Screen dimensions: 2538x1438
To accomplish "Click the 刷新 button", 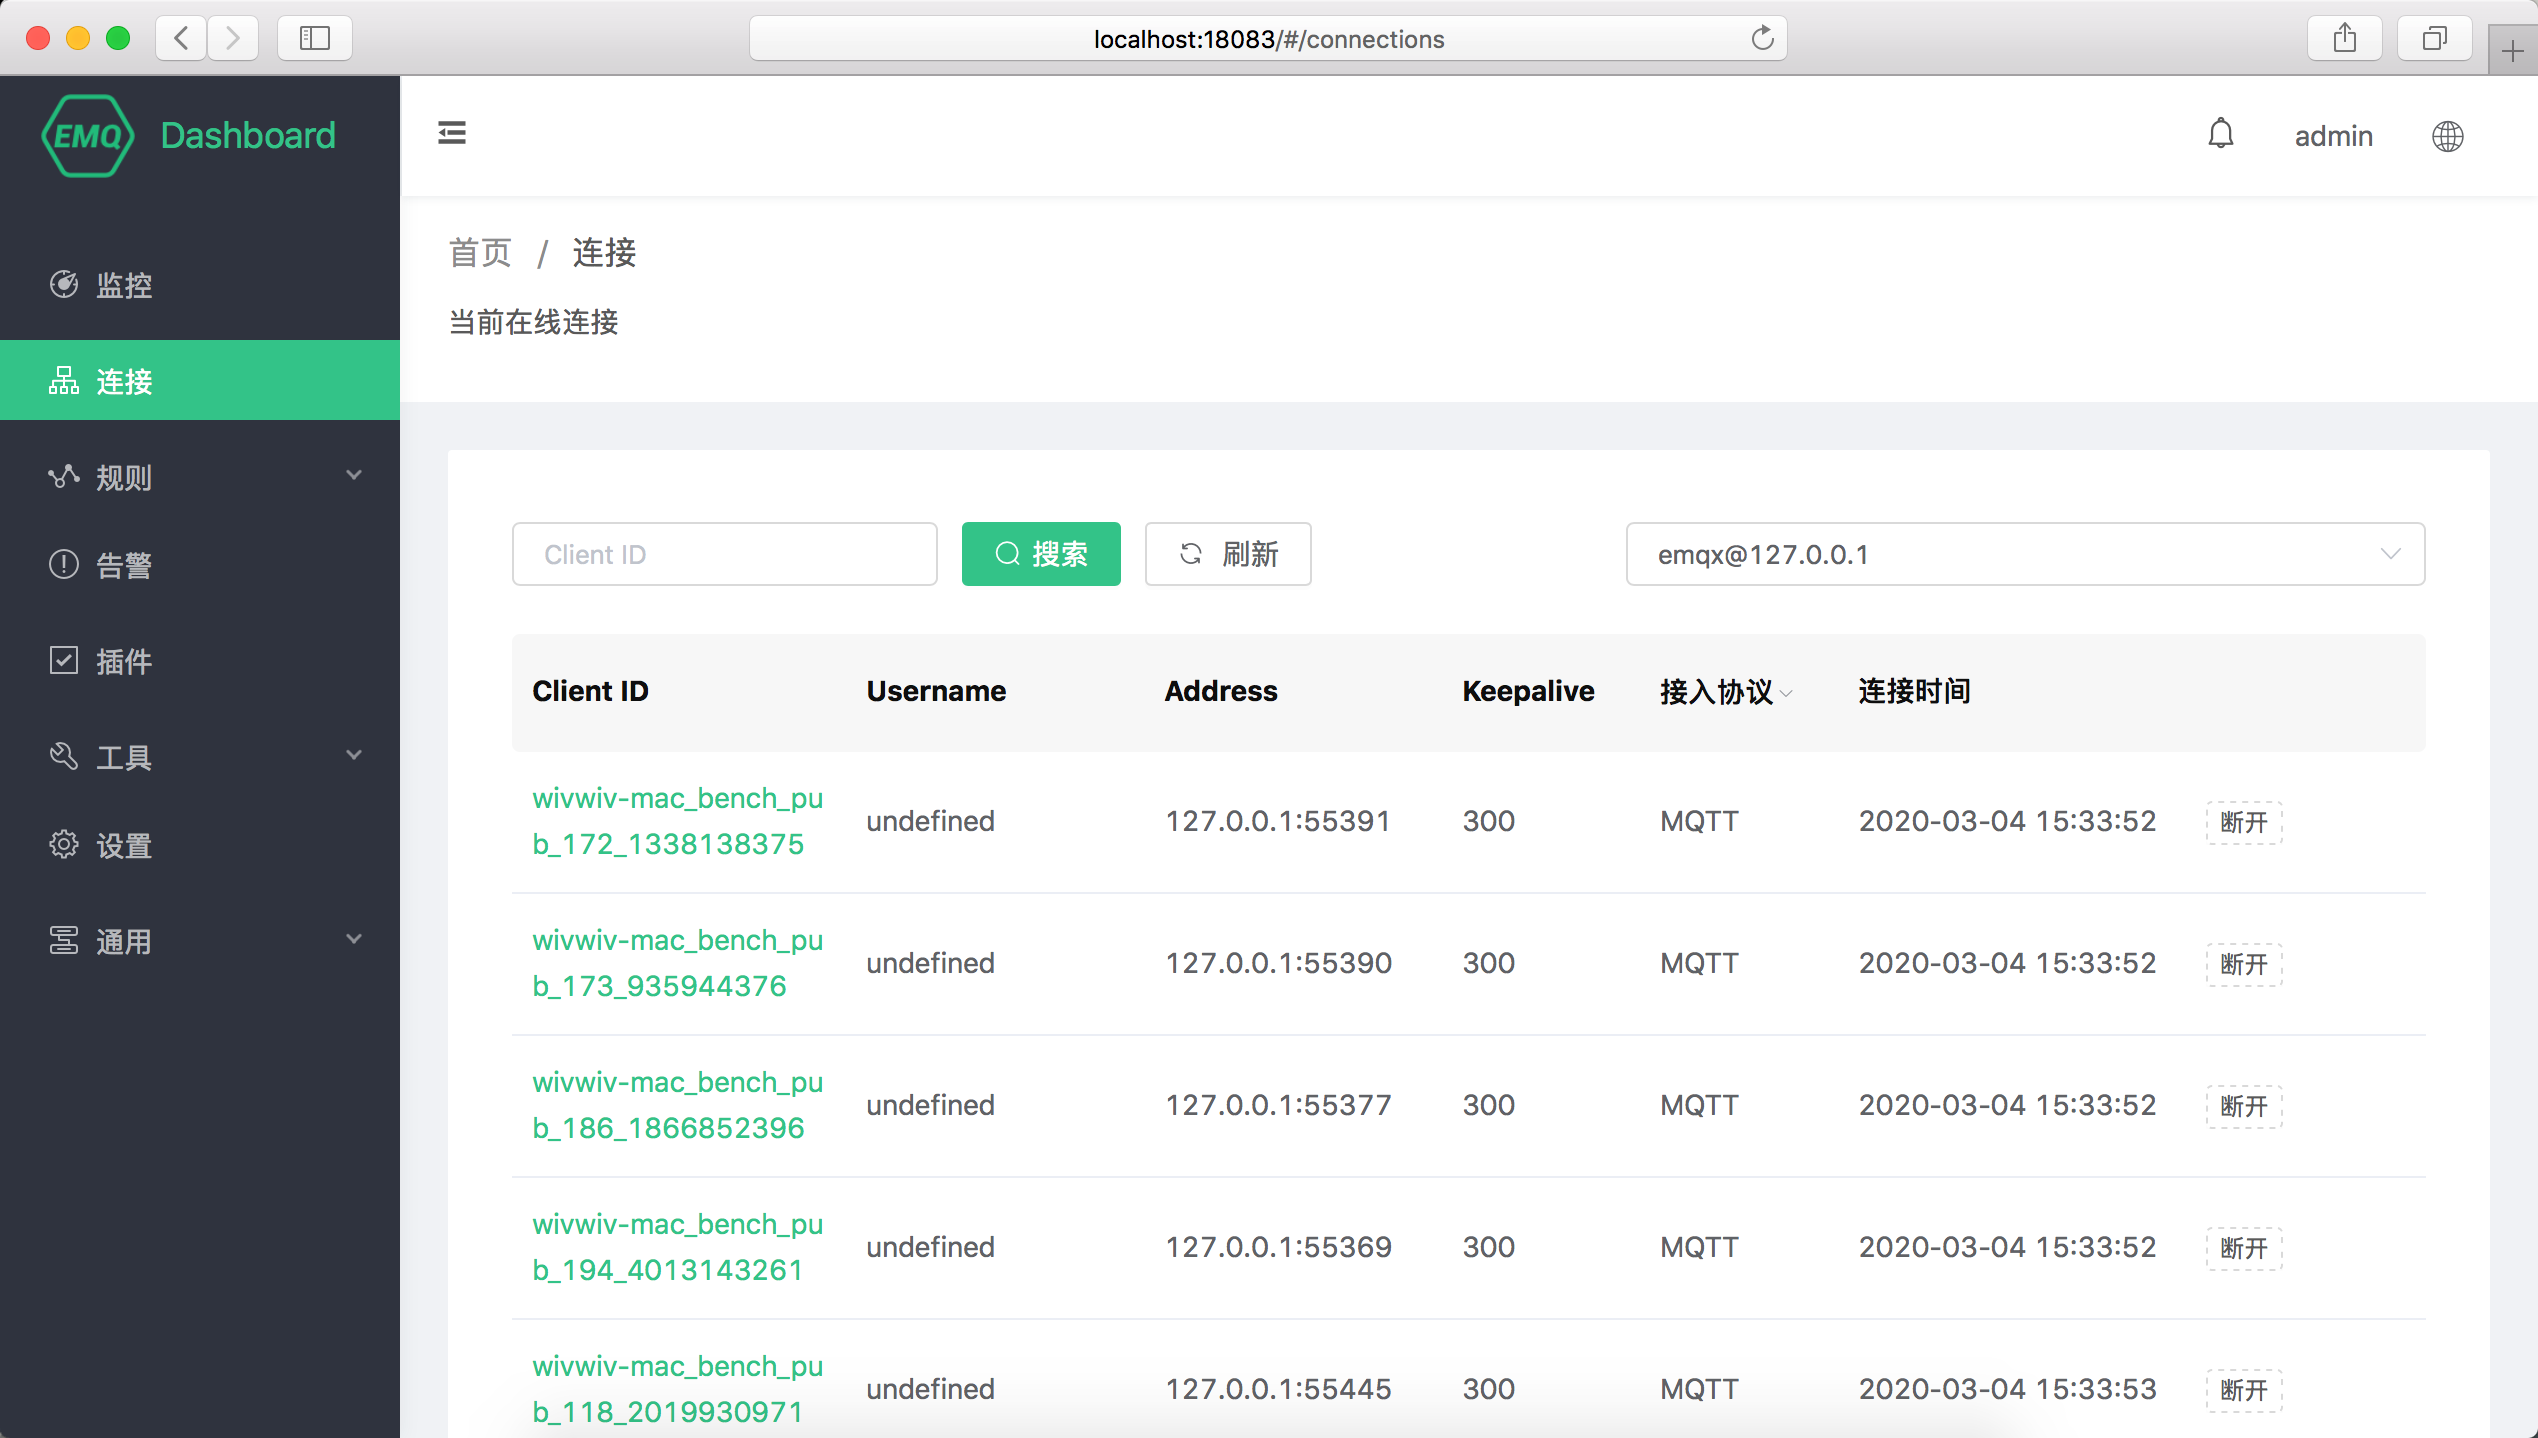I will [x=1228, y=554].
